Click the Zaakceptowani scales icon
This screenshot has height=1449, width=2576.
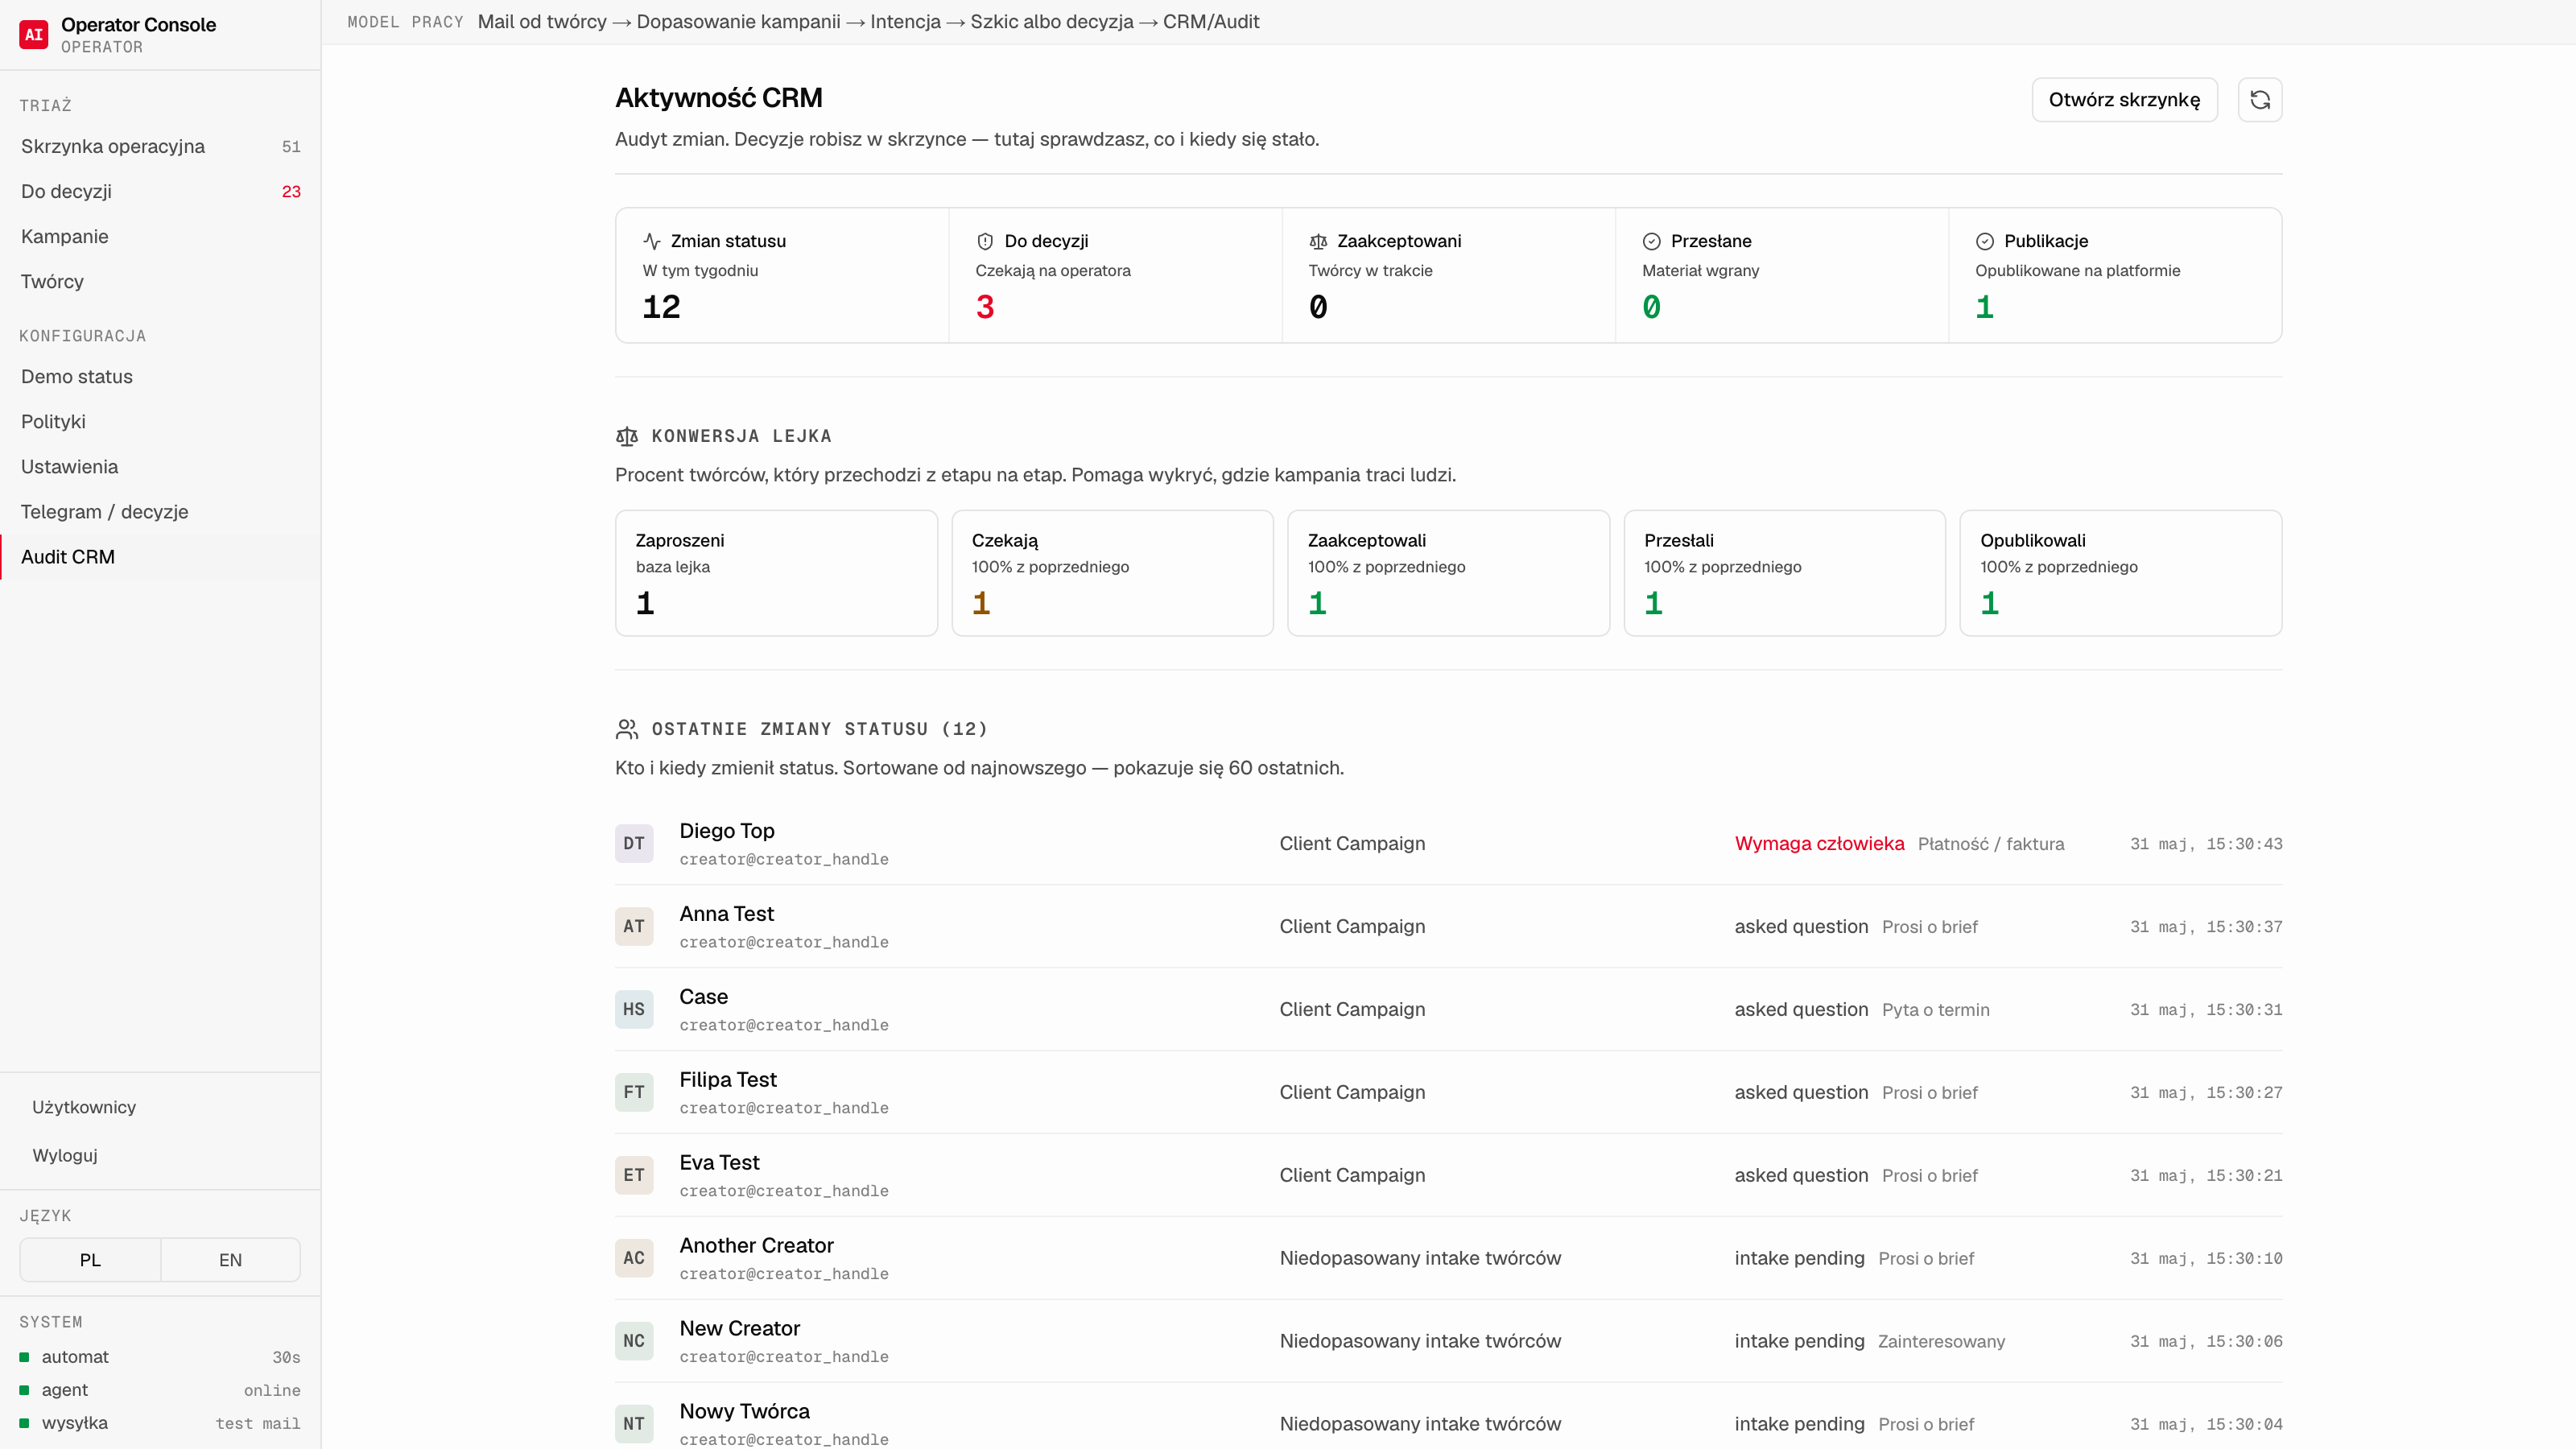tap(1318, 241)
